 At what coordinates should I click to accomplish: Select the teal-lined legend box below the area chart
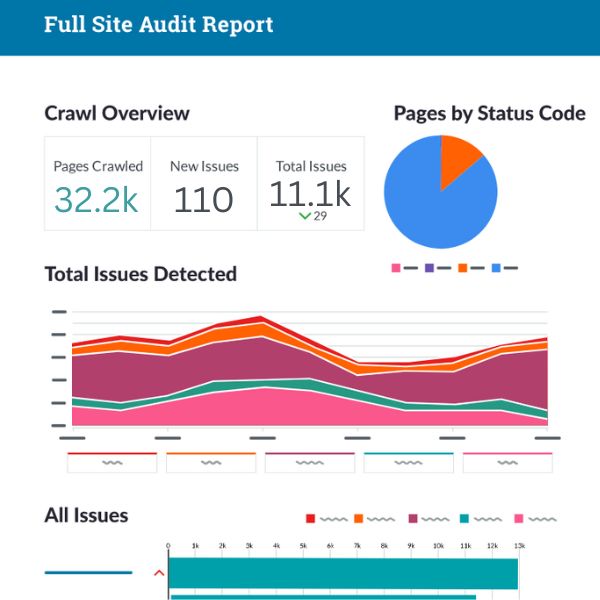[x=408, y=462]
